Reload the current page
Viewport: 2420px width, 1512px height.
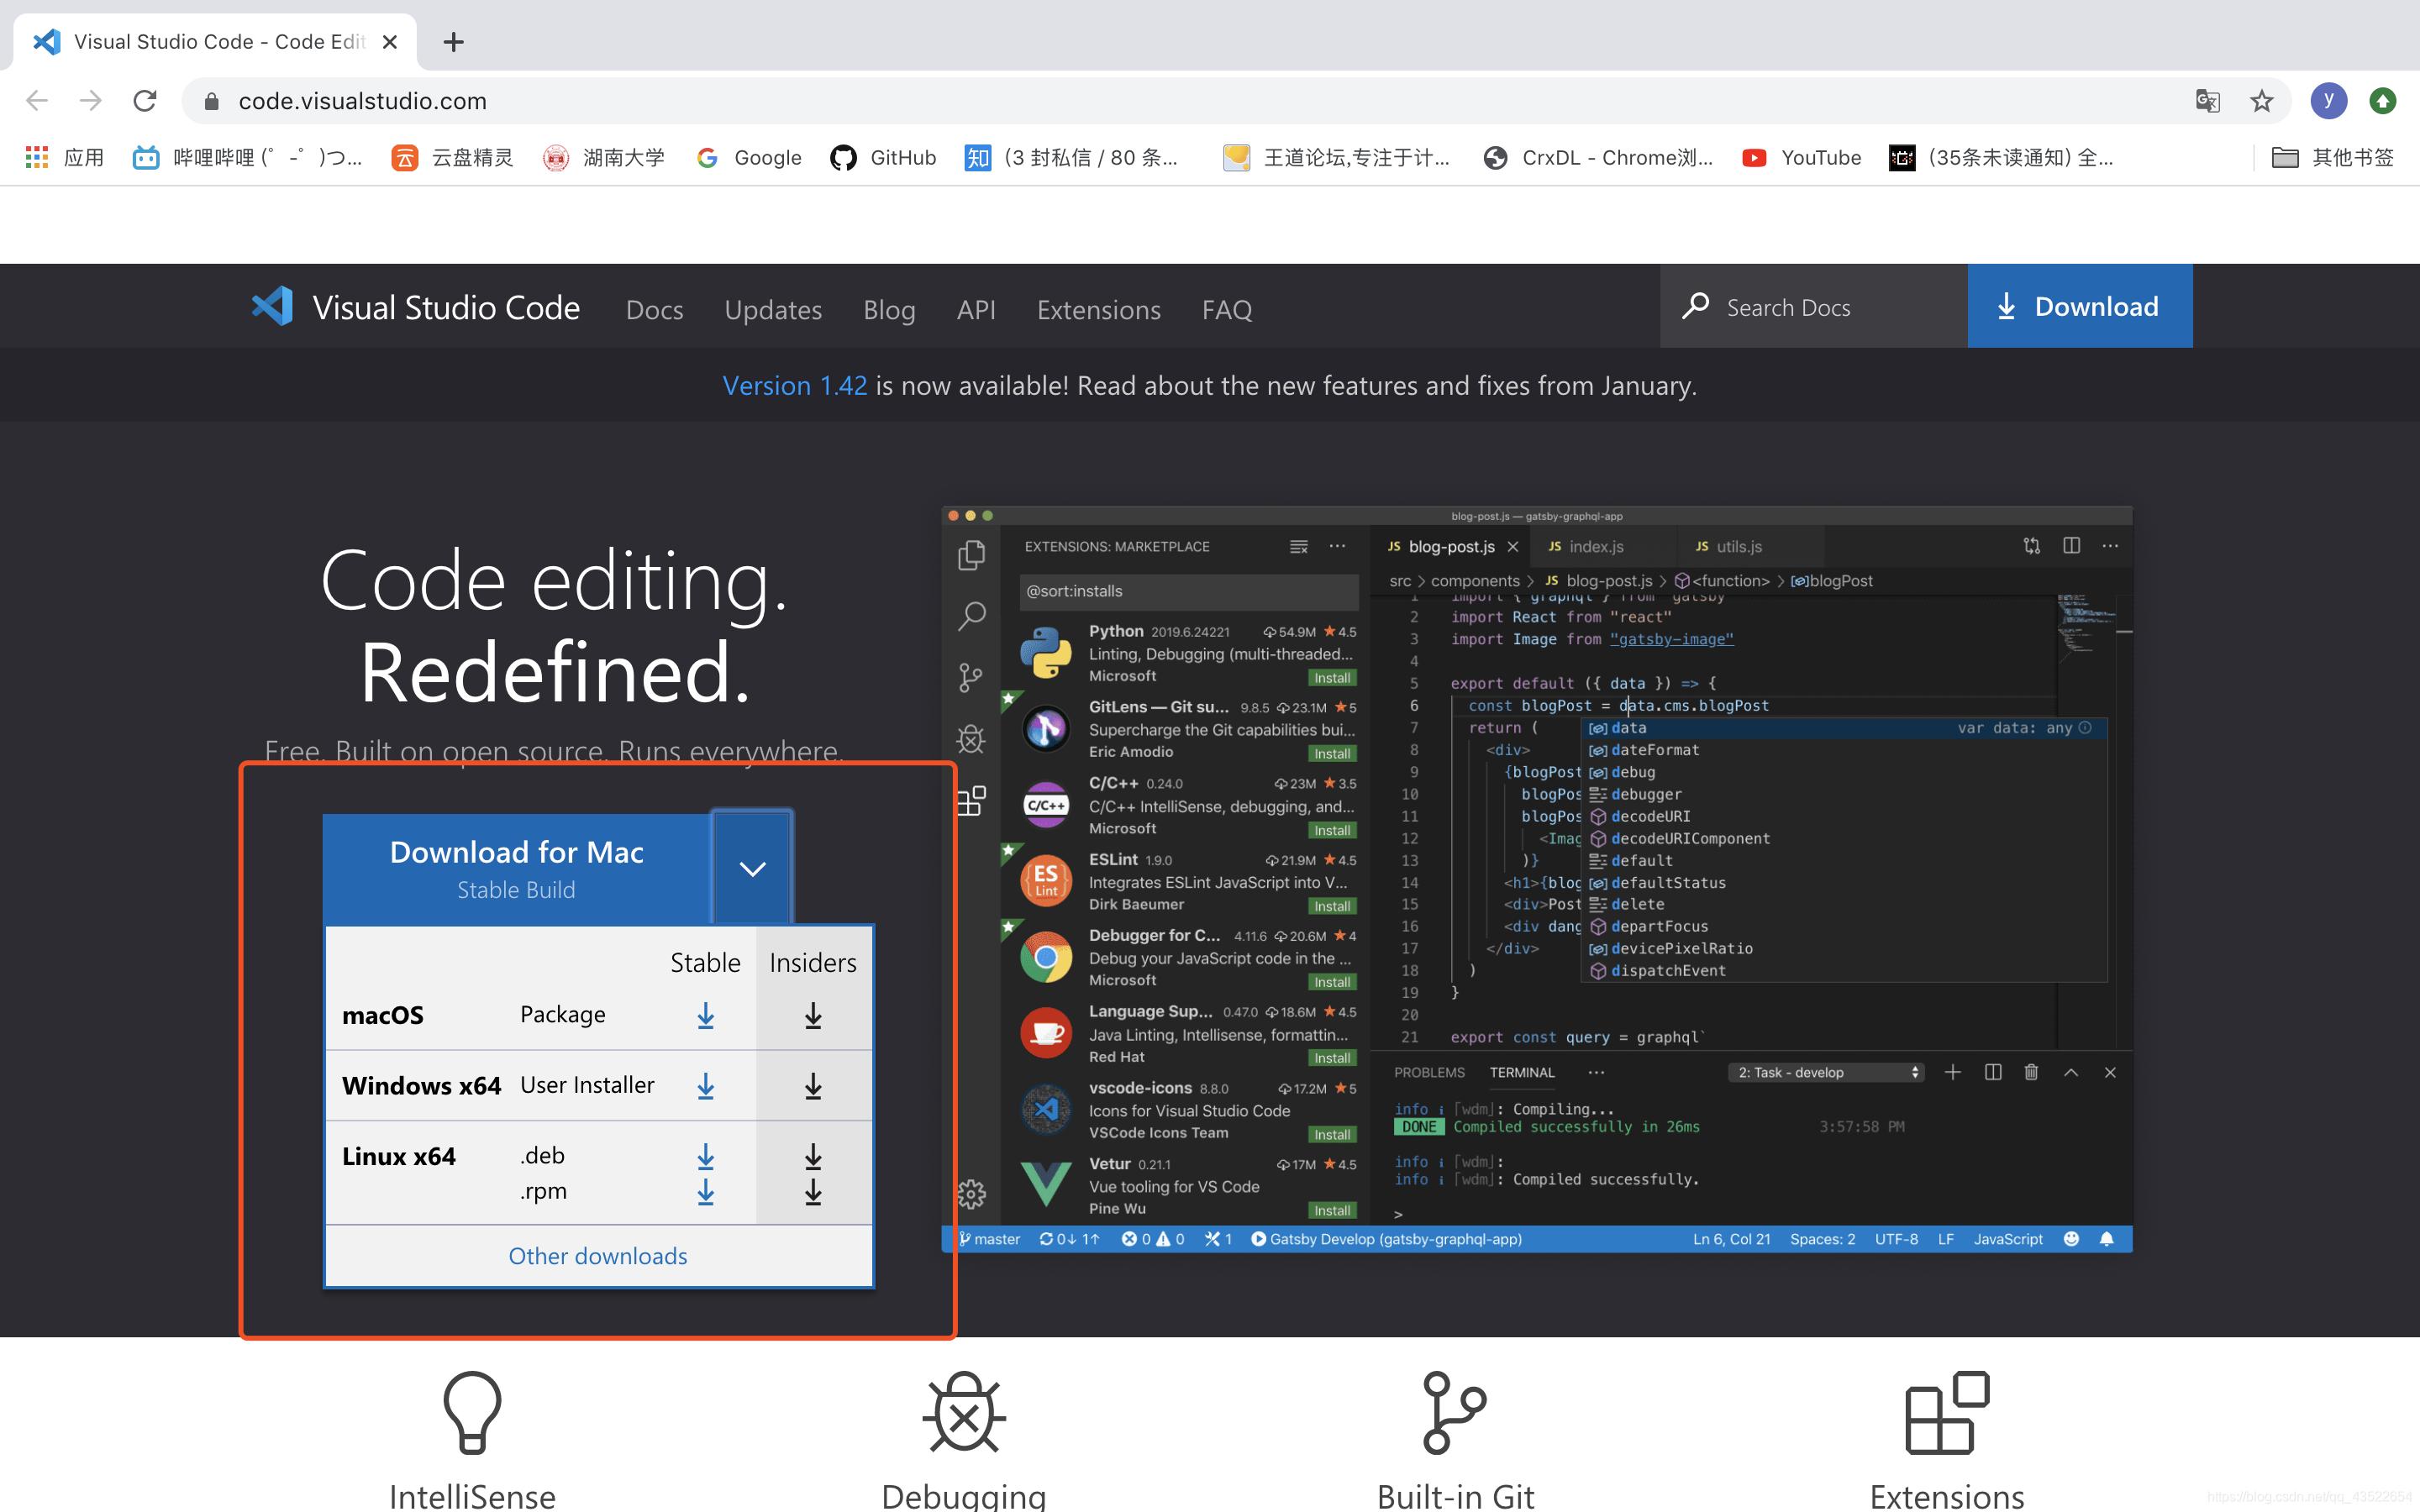coord(145,101)
